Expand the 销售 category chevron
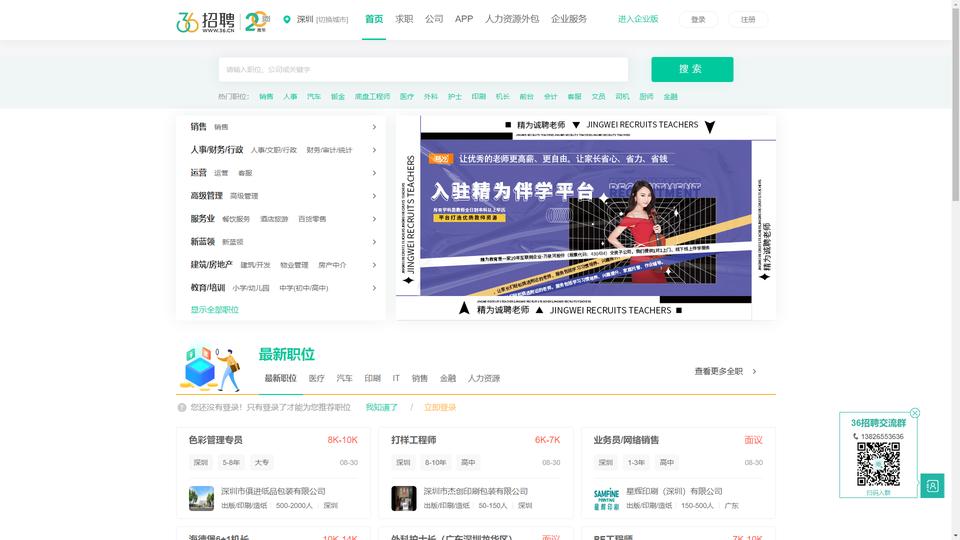This screenshot has width=960, height=540. point(374,127)
